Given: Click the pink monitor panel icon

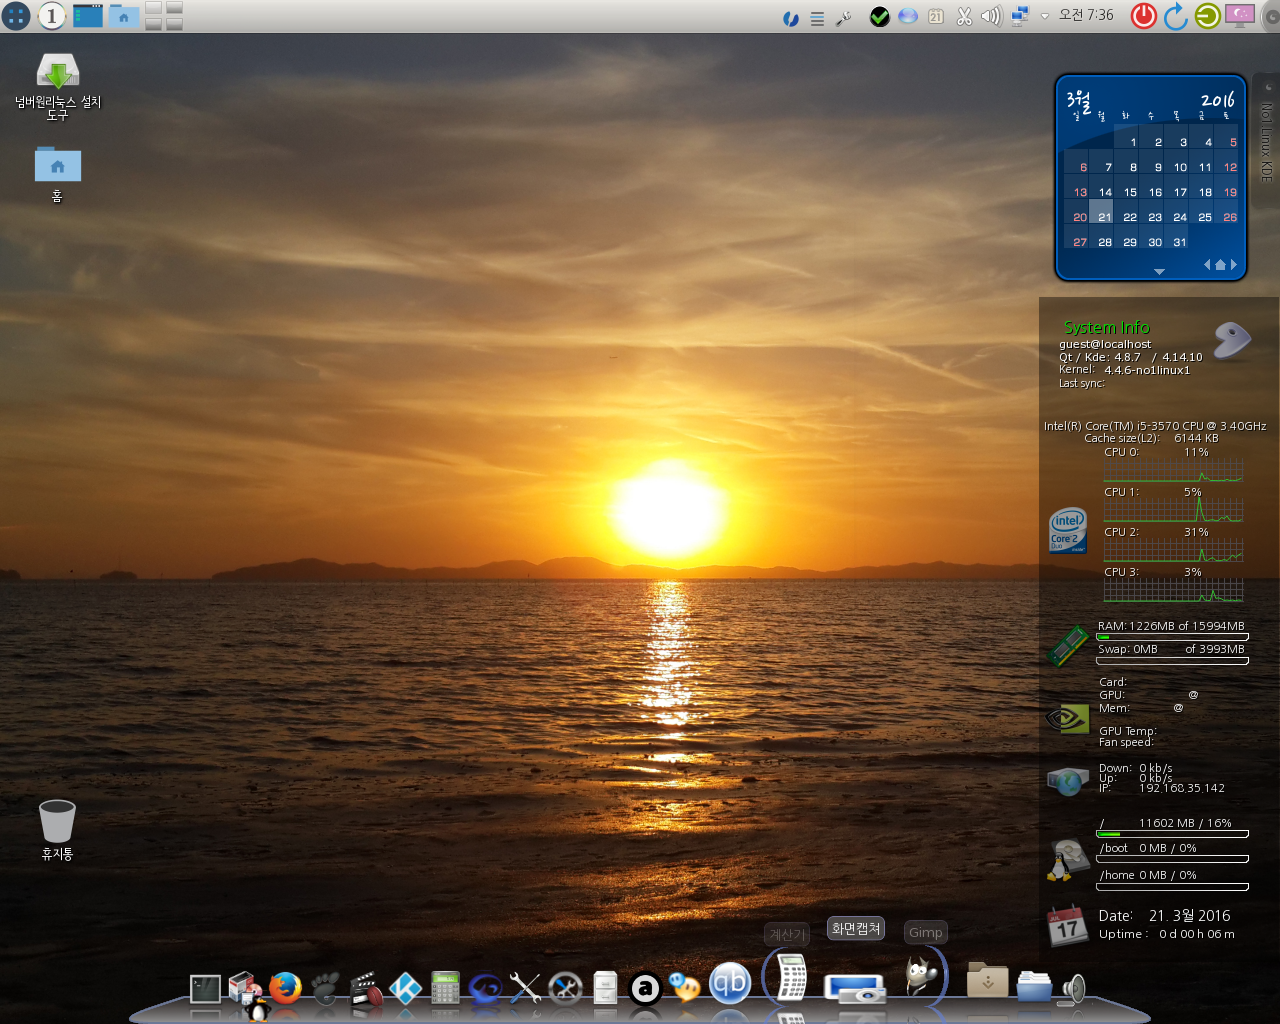Looking at the screenshot, I should 1240,15.
